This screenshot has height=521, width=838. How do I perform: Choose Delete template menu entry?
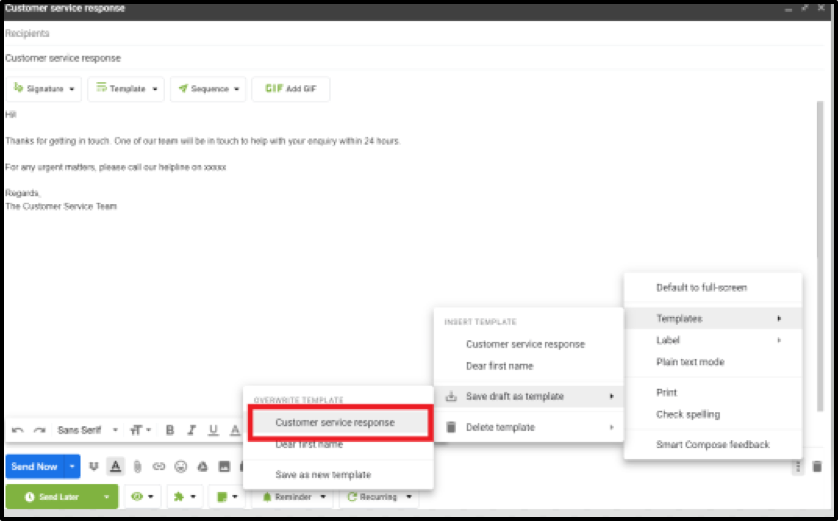500,427
